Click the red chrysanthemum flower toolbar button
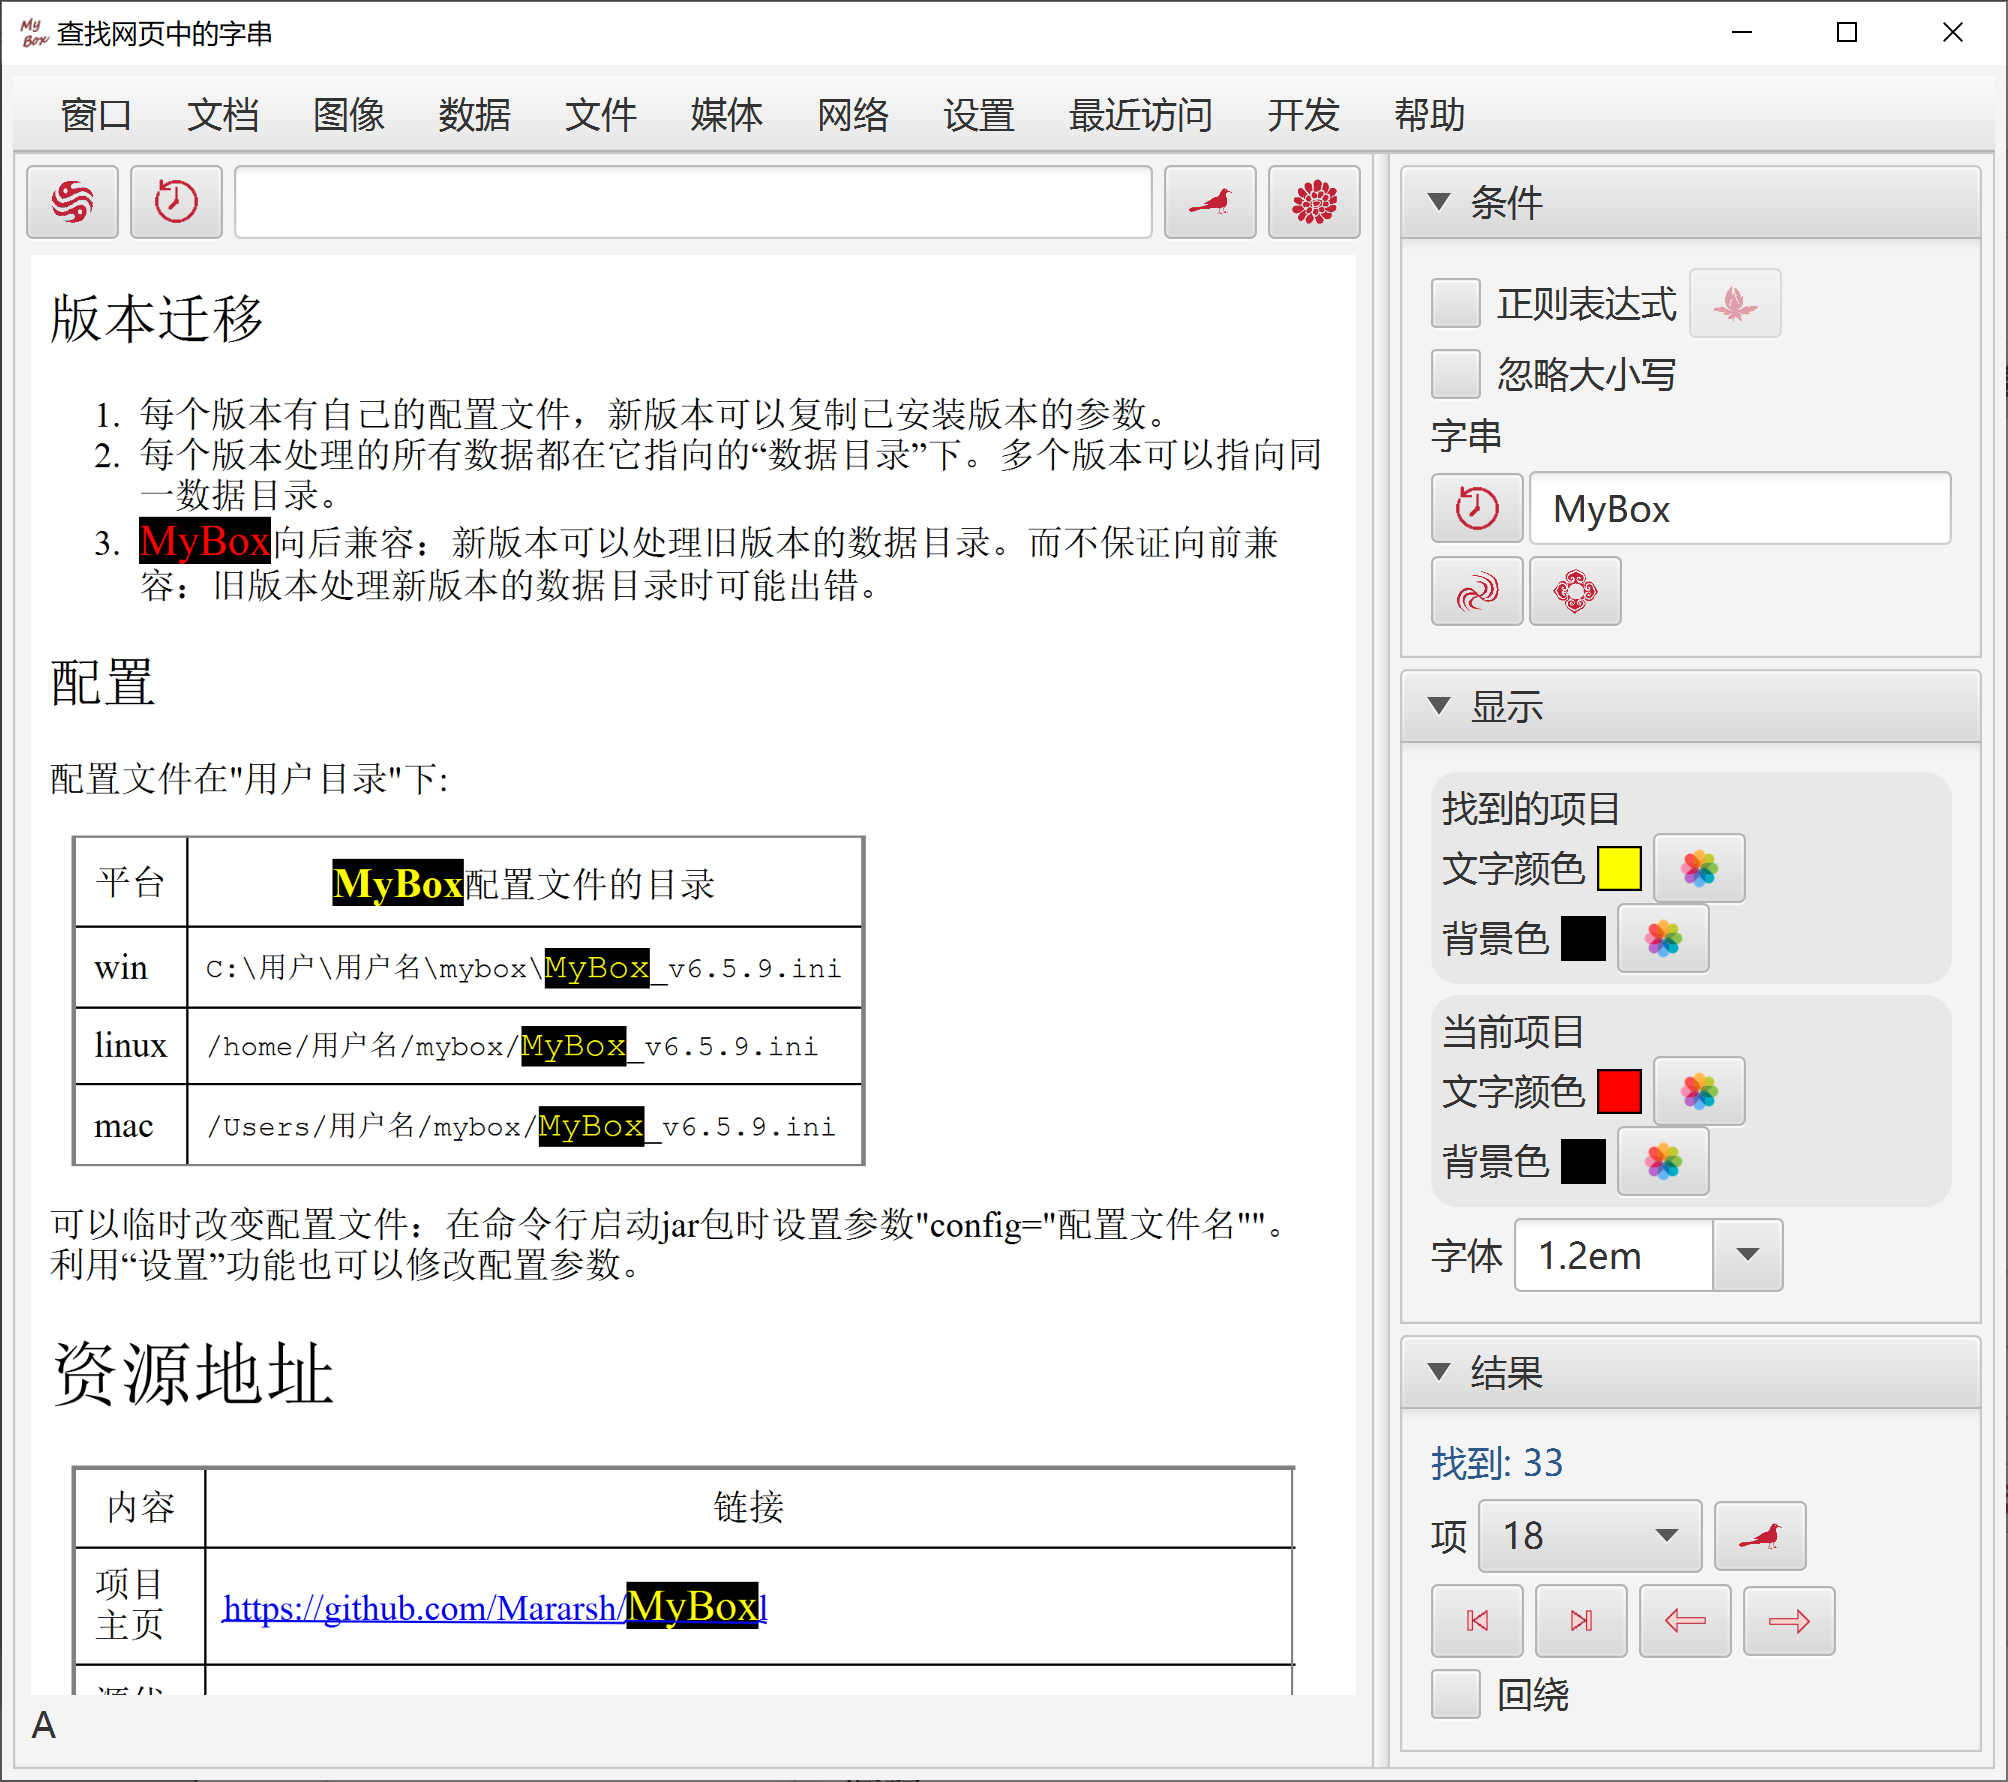This screenshot has width=2008, height=1782. (1314, 202)
